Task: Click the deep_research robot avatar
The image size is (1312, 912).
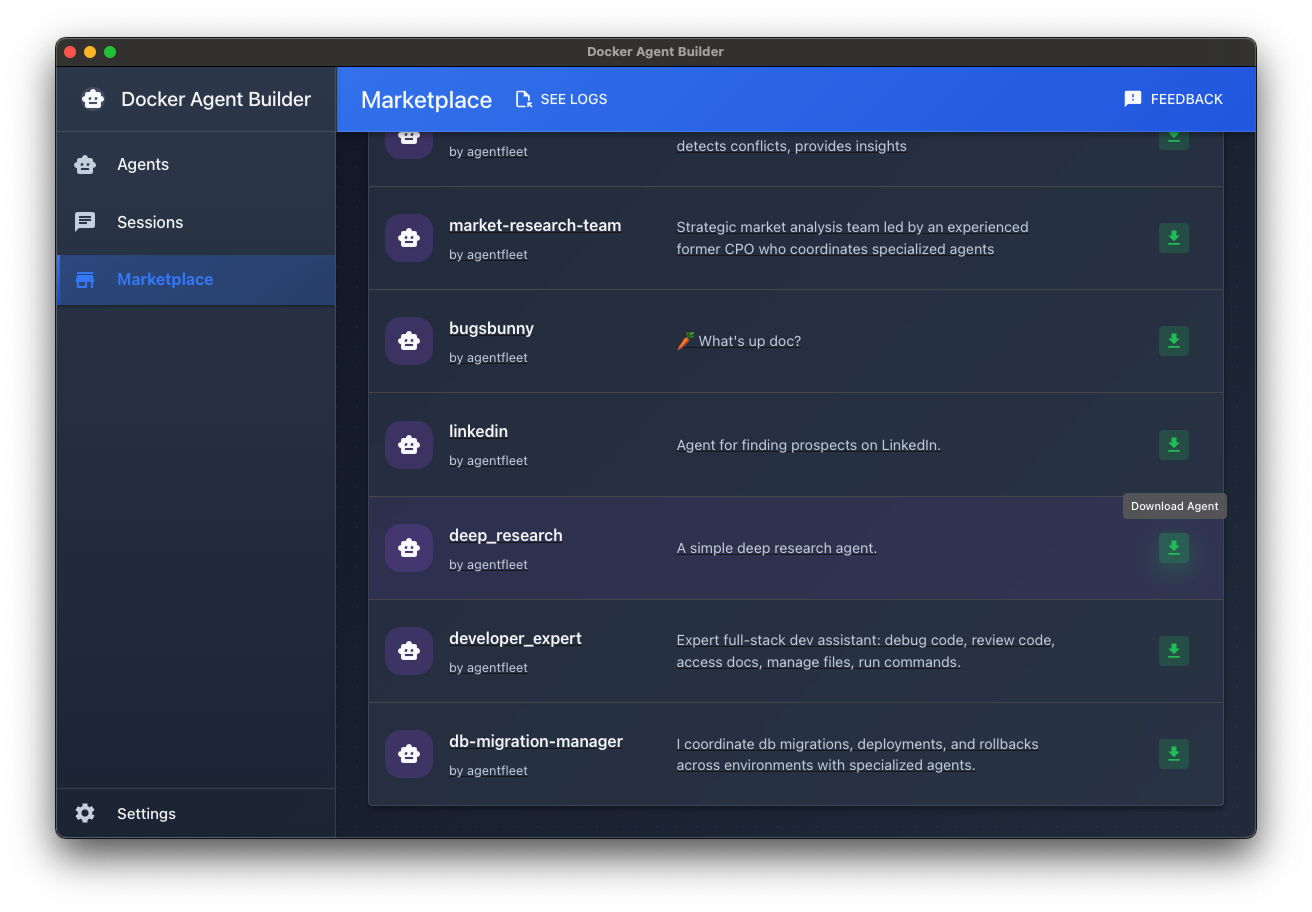Action: coord(409,548)
